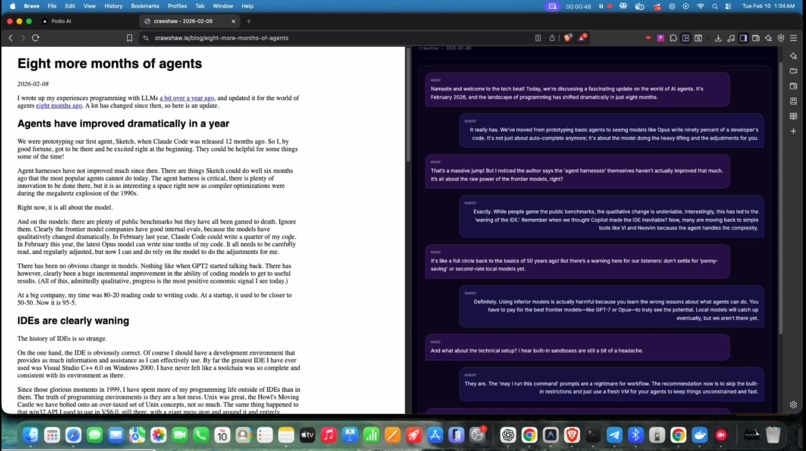806x451 pixels.
Task: Switch to the Podio AI tab
Action: point(87,21)
